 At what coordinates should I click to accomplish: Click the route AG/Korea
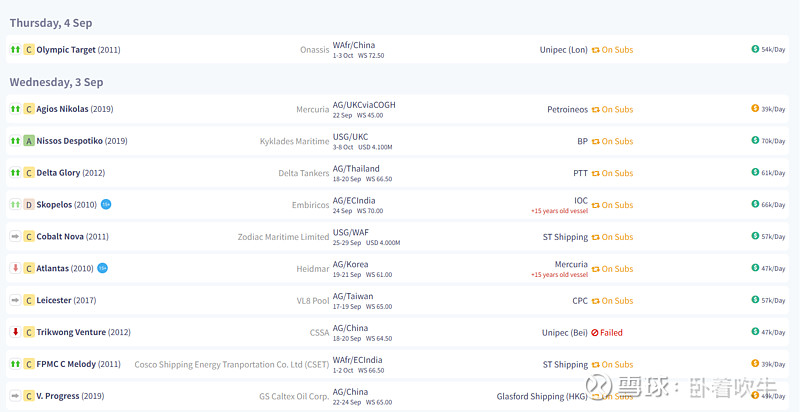(350, 264)
